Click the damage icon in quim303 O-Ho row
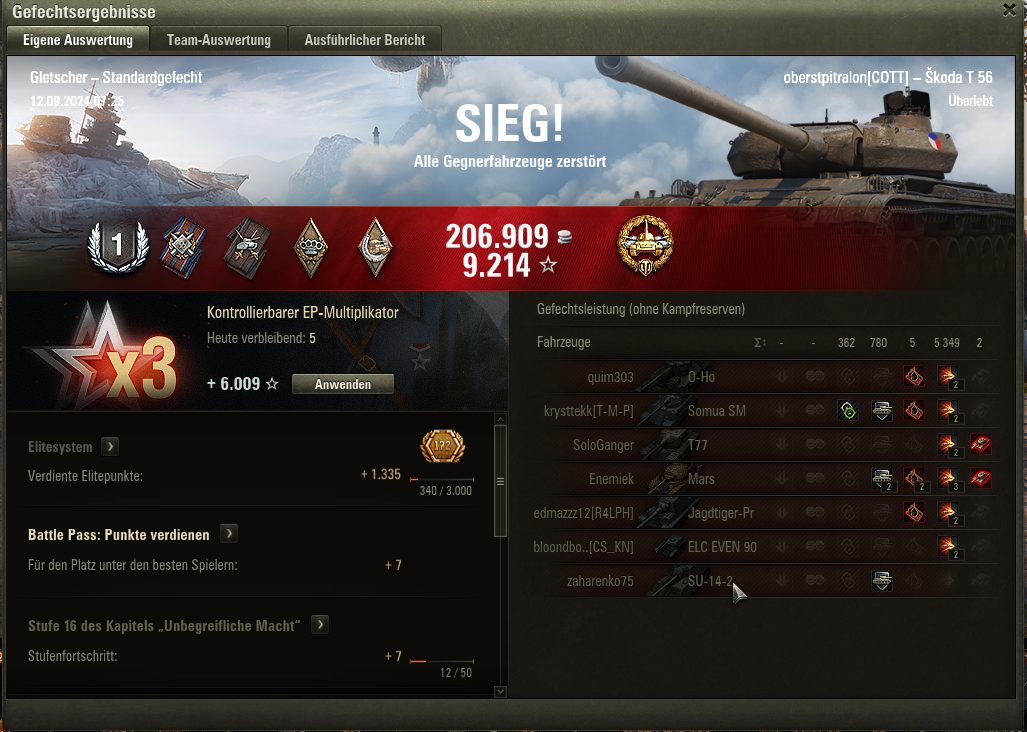The height and width of the screenshot is (732, 1027). point(947,376)
